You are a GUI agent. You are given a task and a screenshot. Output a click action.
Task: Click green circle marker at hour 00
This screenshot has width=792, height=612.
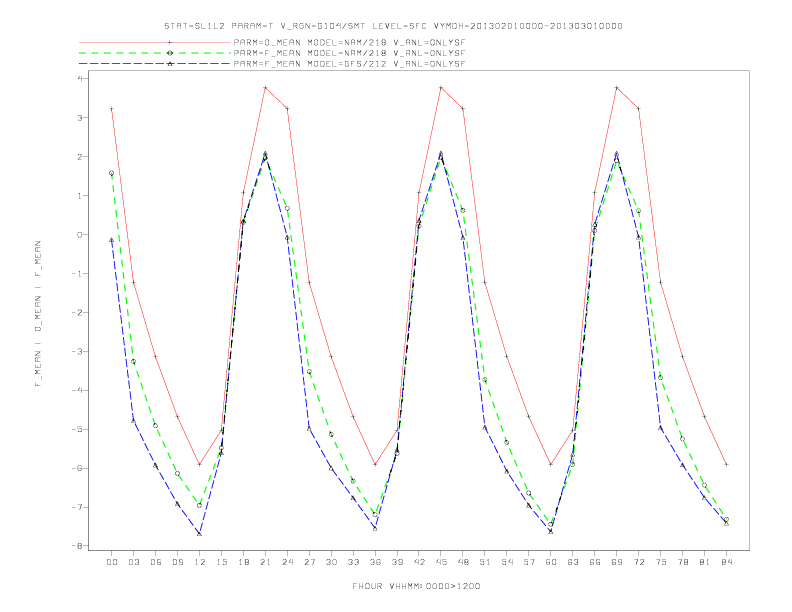[112, 173]
